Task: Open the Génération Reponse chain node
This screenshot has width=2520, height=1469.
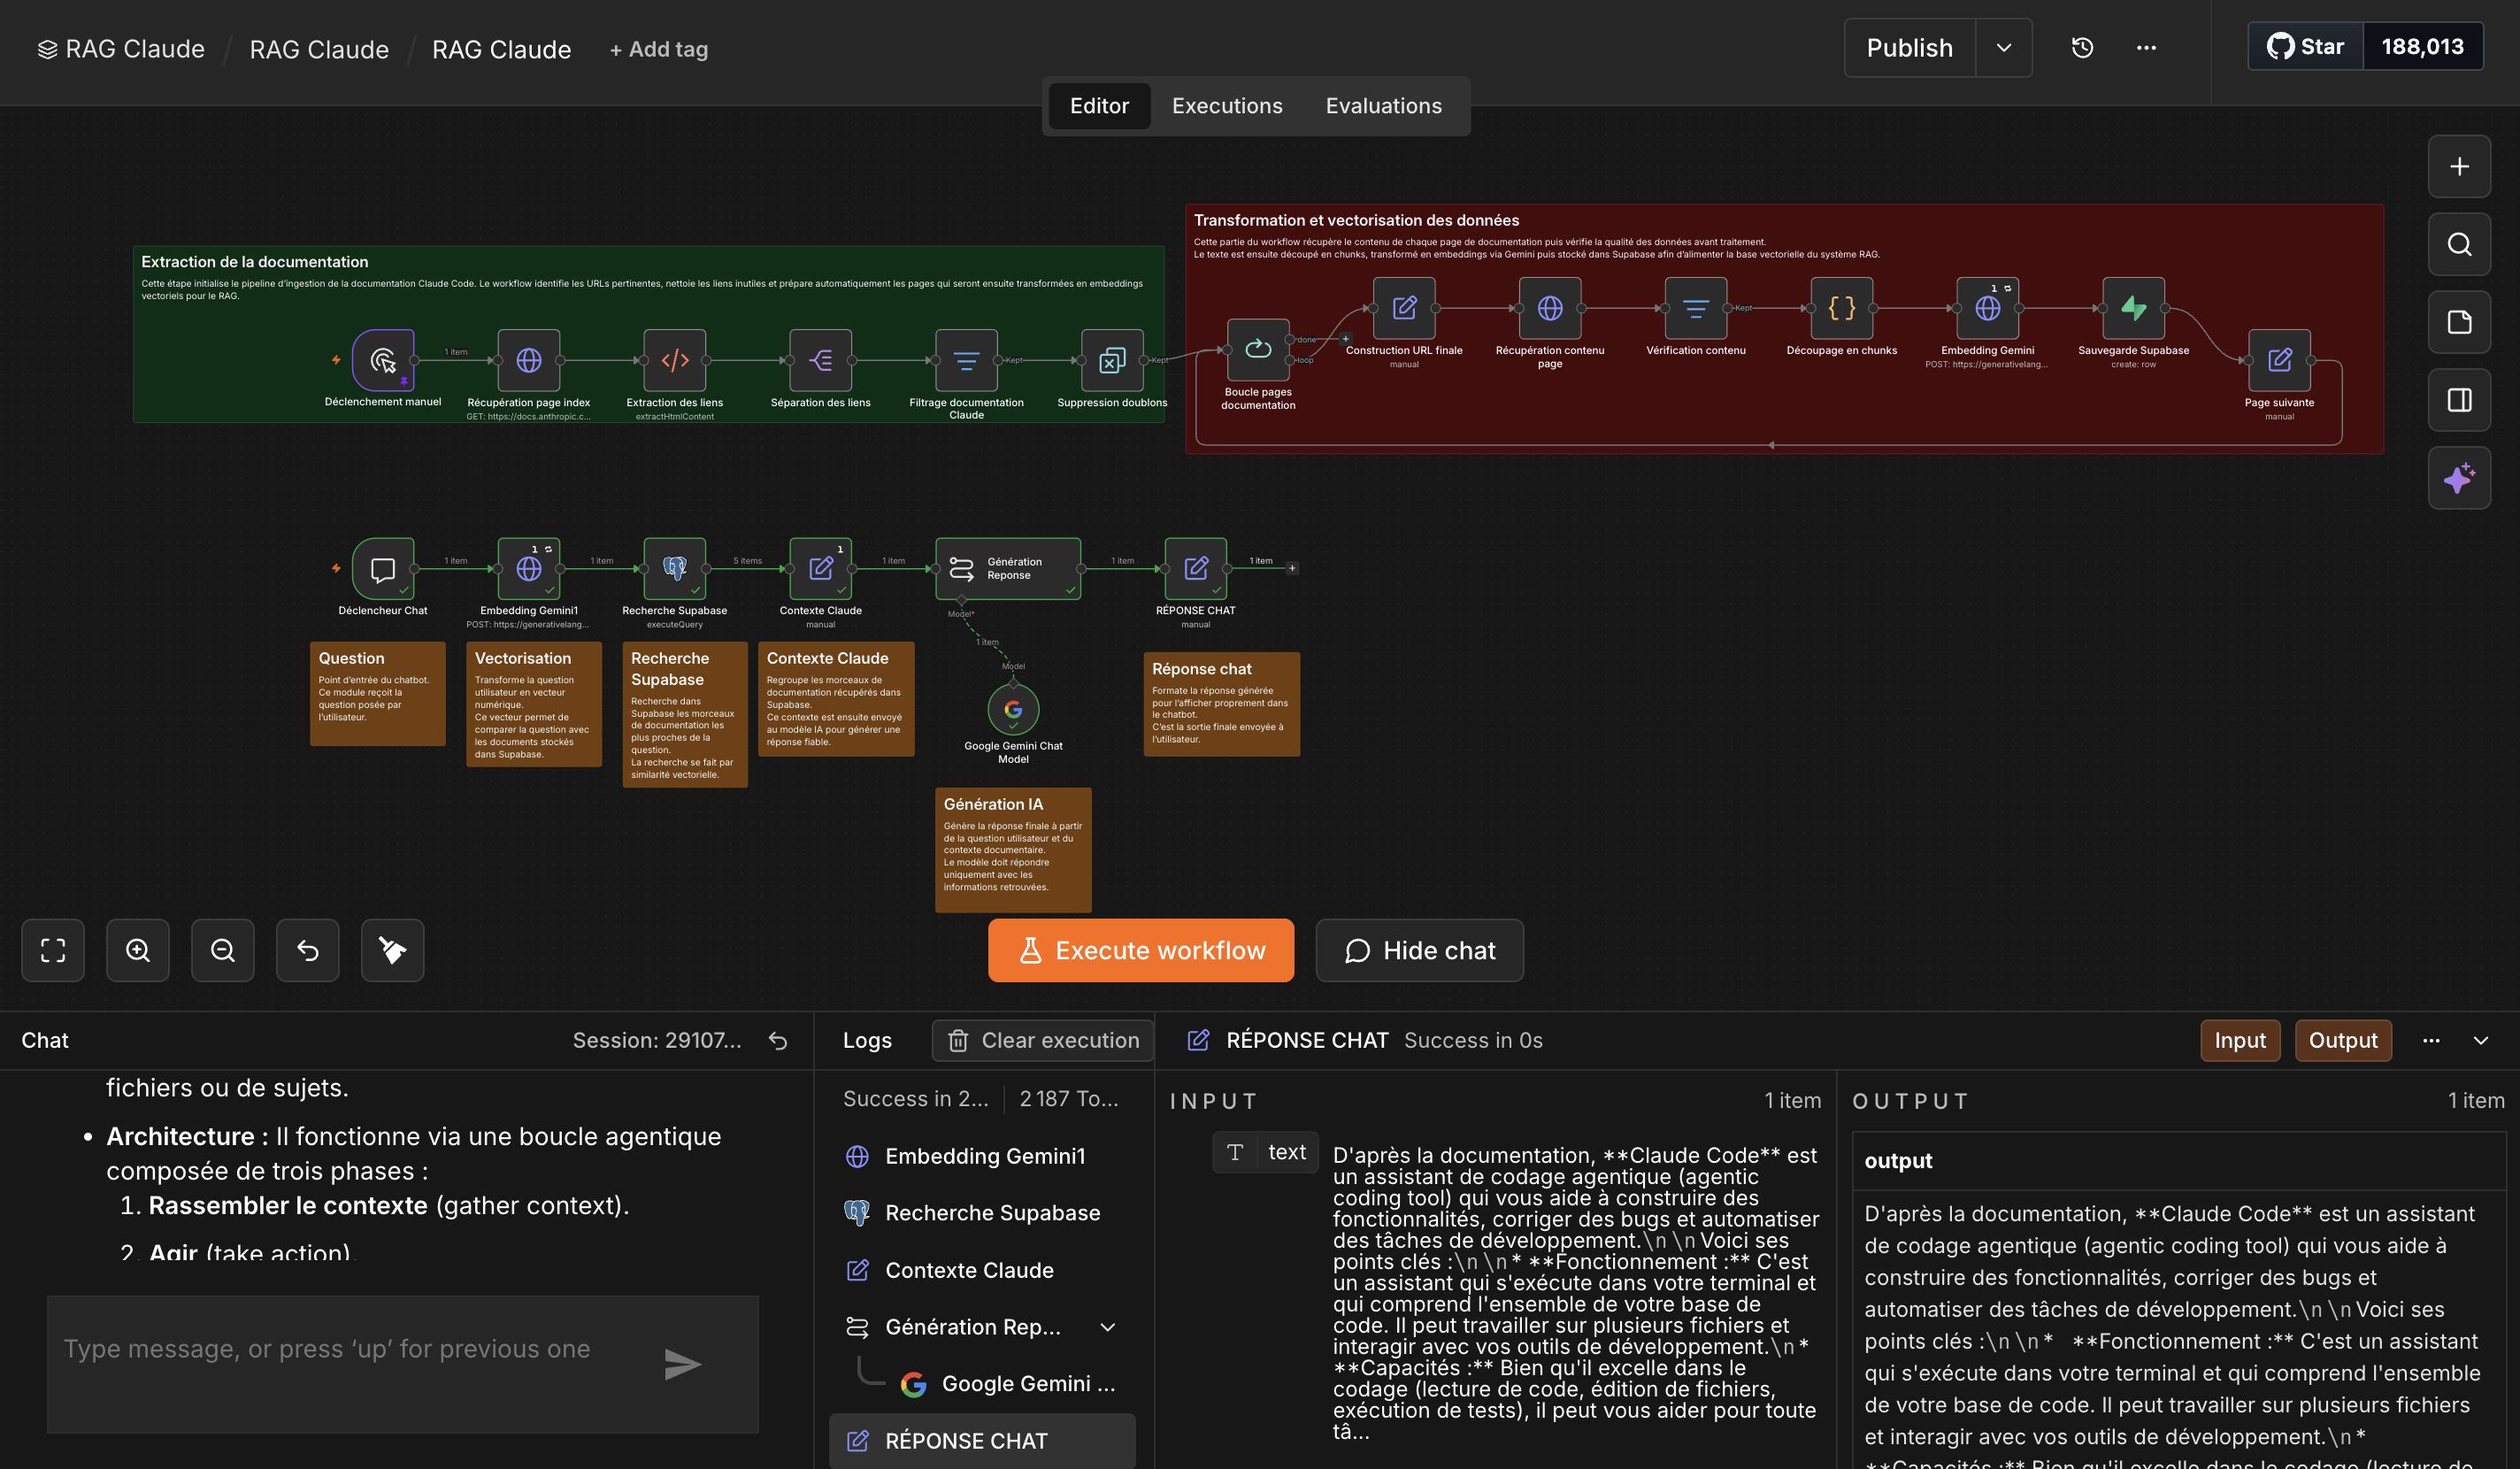Action: pyautogui.click(x=1008, y=569)
